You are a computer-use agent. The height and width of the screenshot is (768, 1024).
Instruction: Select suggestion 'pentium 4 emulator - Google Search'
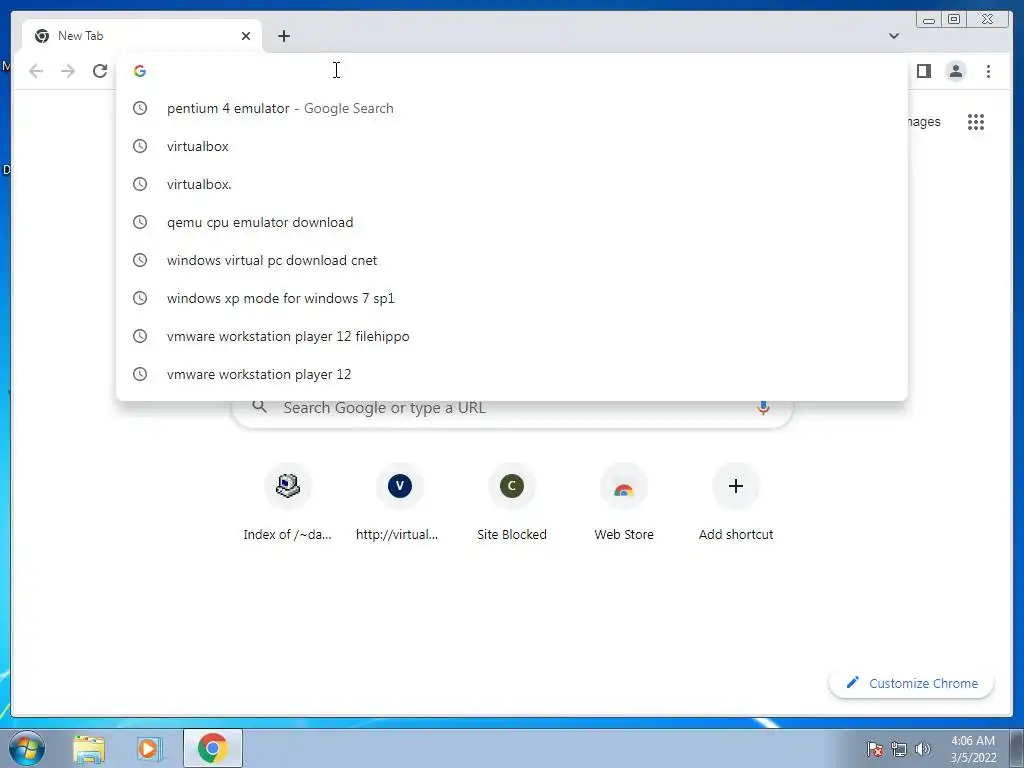pos(512,108)
